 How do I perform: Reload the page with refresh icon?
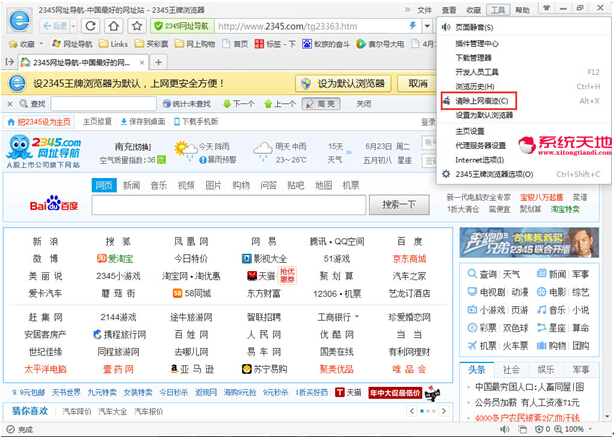90,26
